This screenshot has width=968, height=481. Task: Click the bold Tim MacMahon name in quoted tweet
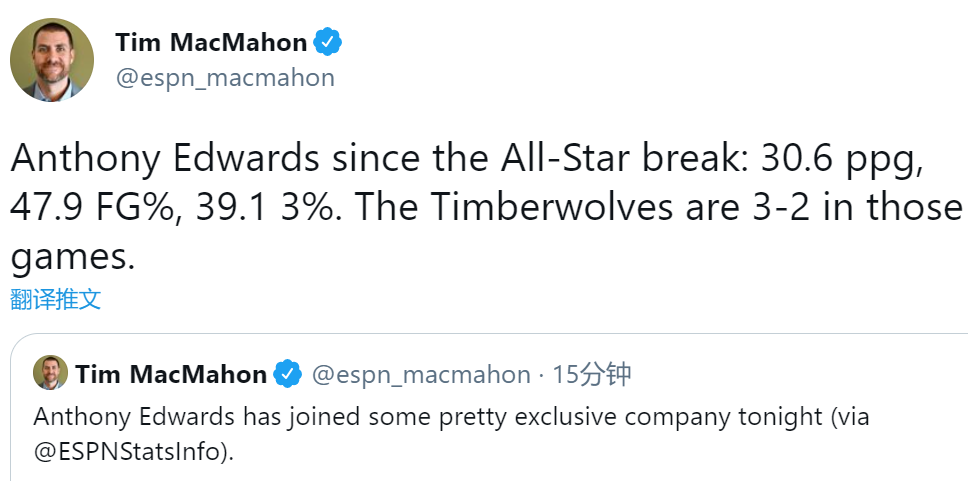point(171,375)
